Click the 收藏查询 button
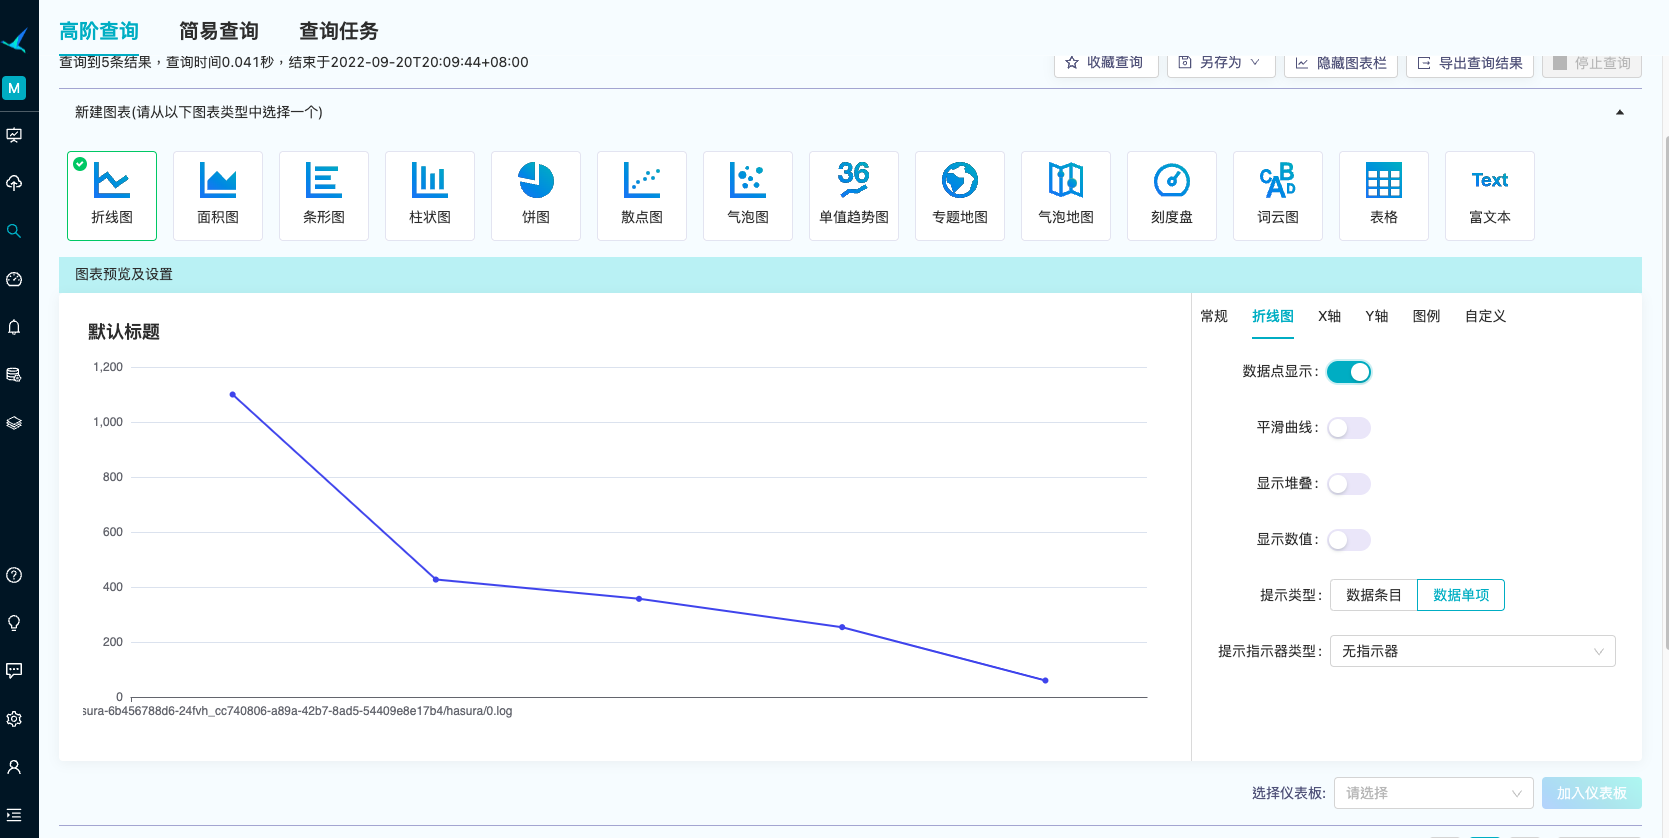The height and width of the screenshot is (838, 1669). point(1106,62)
